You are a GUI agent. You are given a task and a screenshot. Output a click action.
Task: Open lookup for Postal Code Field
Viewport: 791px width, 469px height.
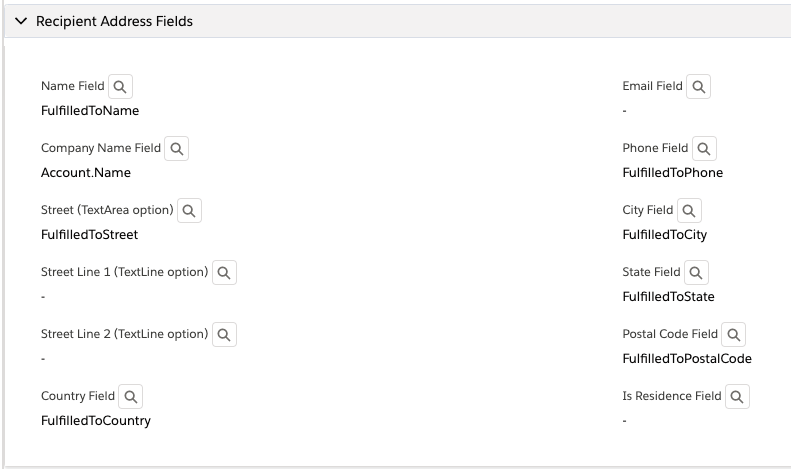733,335
